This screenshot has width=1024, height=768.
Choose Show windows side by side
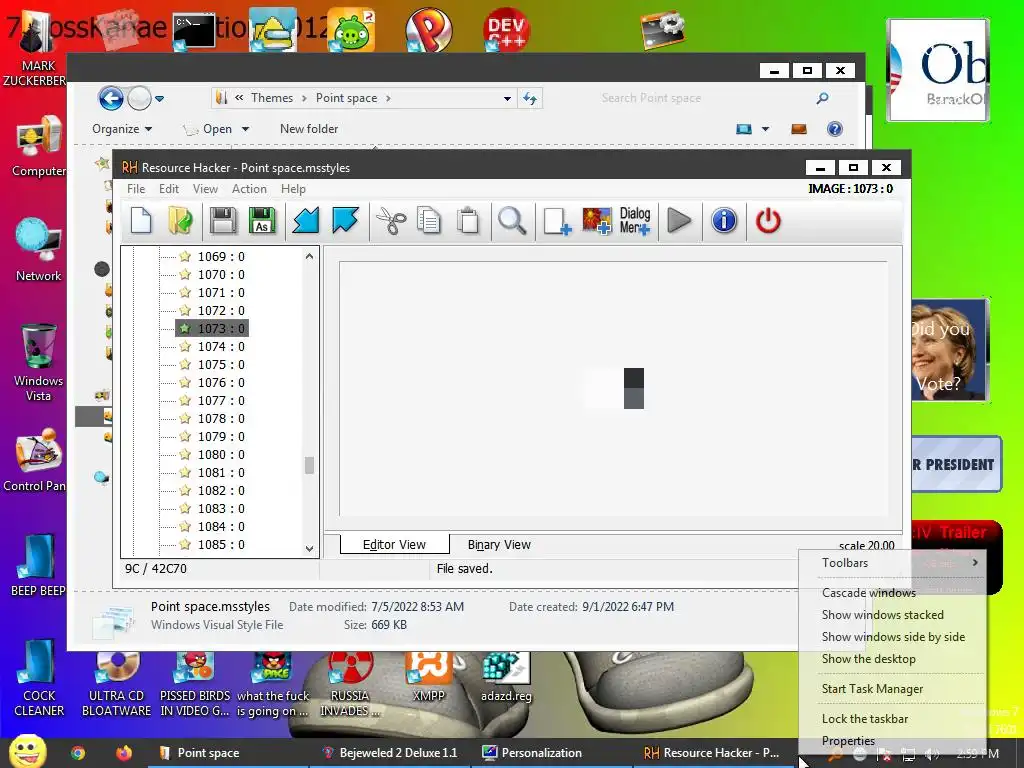893,637
